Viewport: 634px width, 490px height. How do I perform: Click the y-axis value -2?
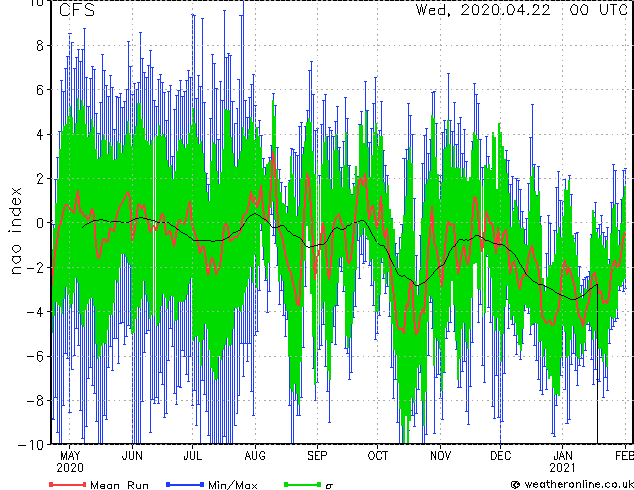click(35, 267)
